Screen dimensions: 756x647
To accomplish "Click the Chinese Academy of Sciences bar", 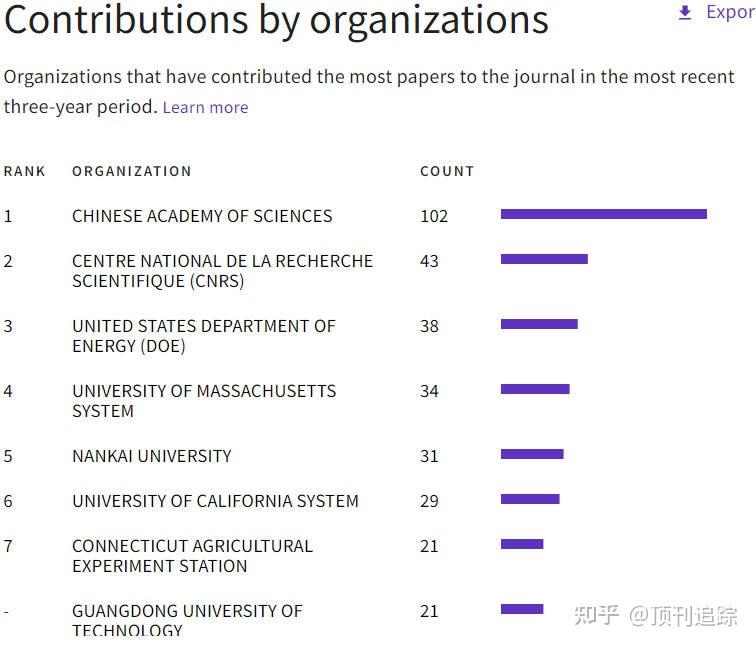I will click(603, 214).
